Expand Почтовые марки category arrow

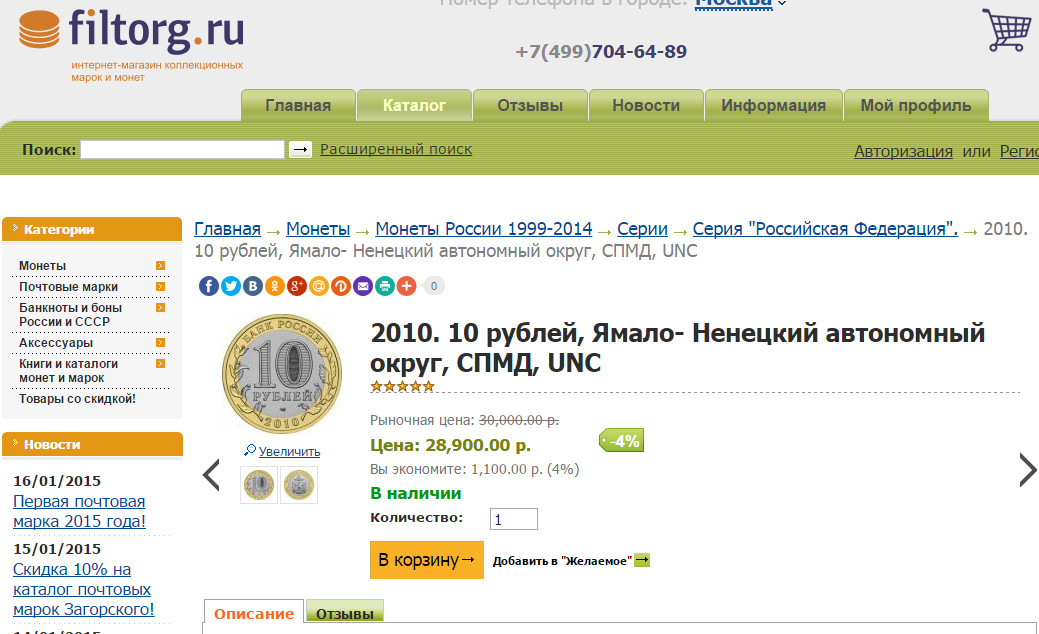pos(160,287)
